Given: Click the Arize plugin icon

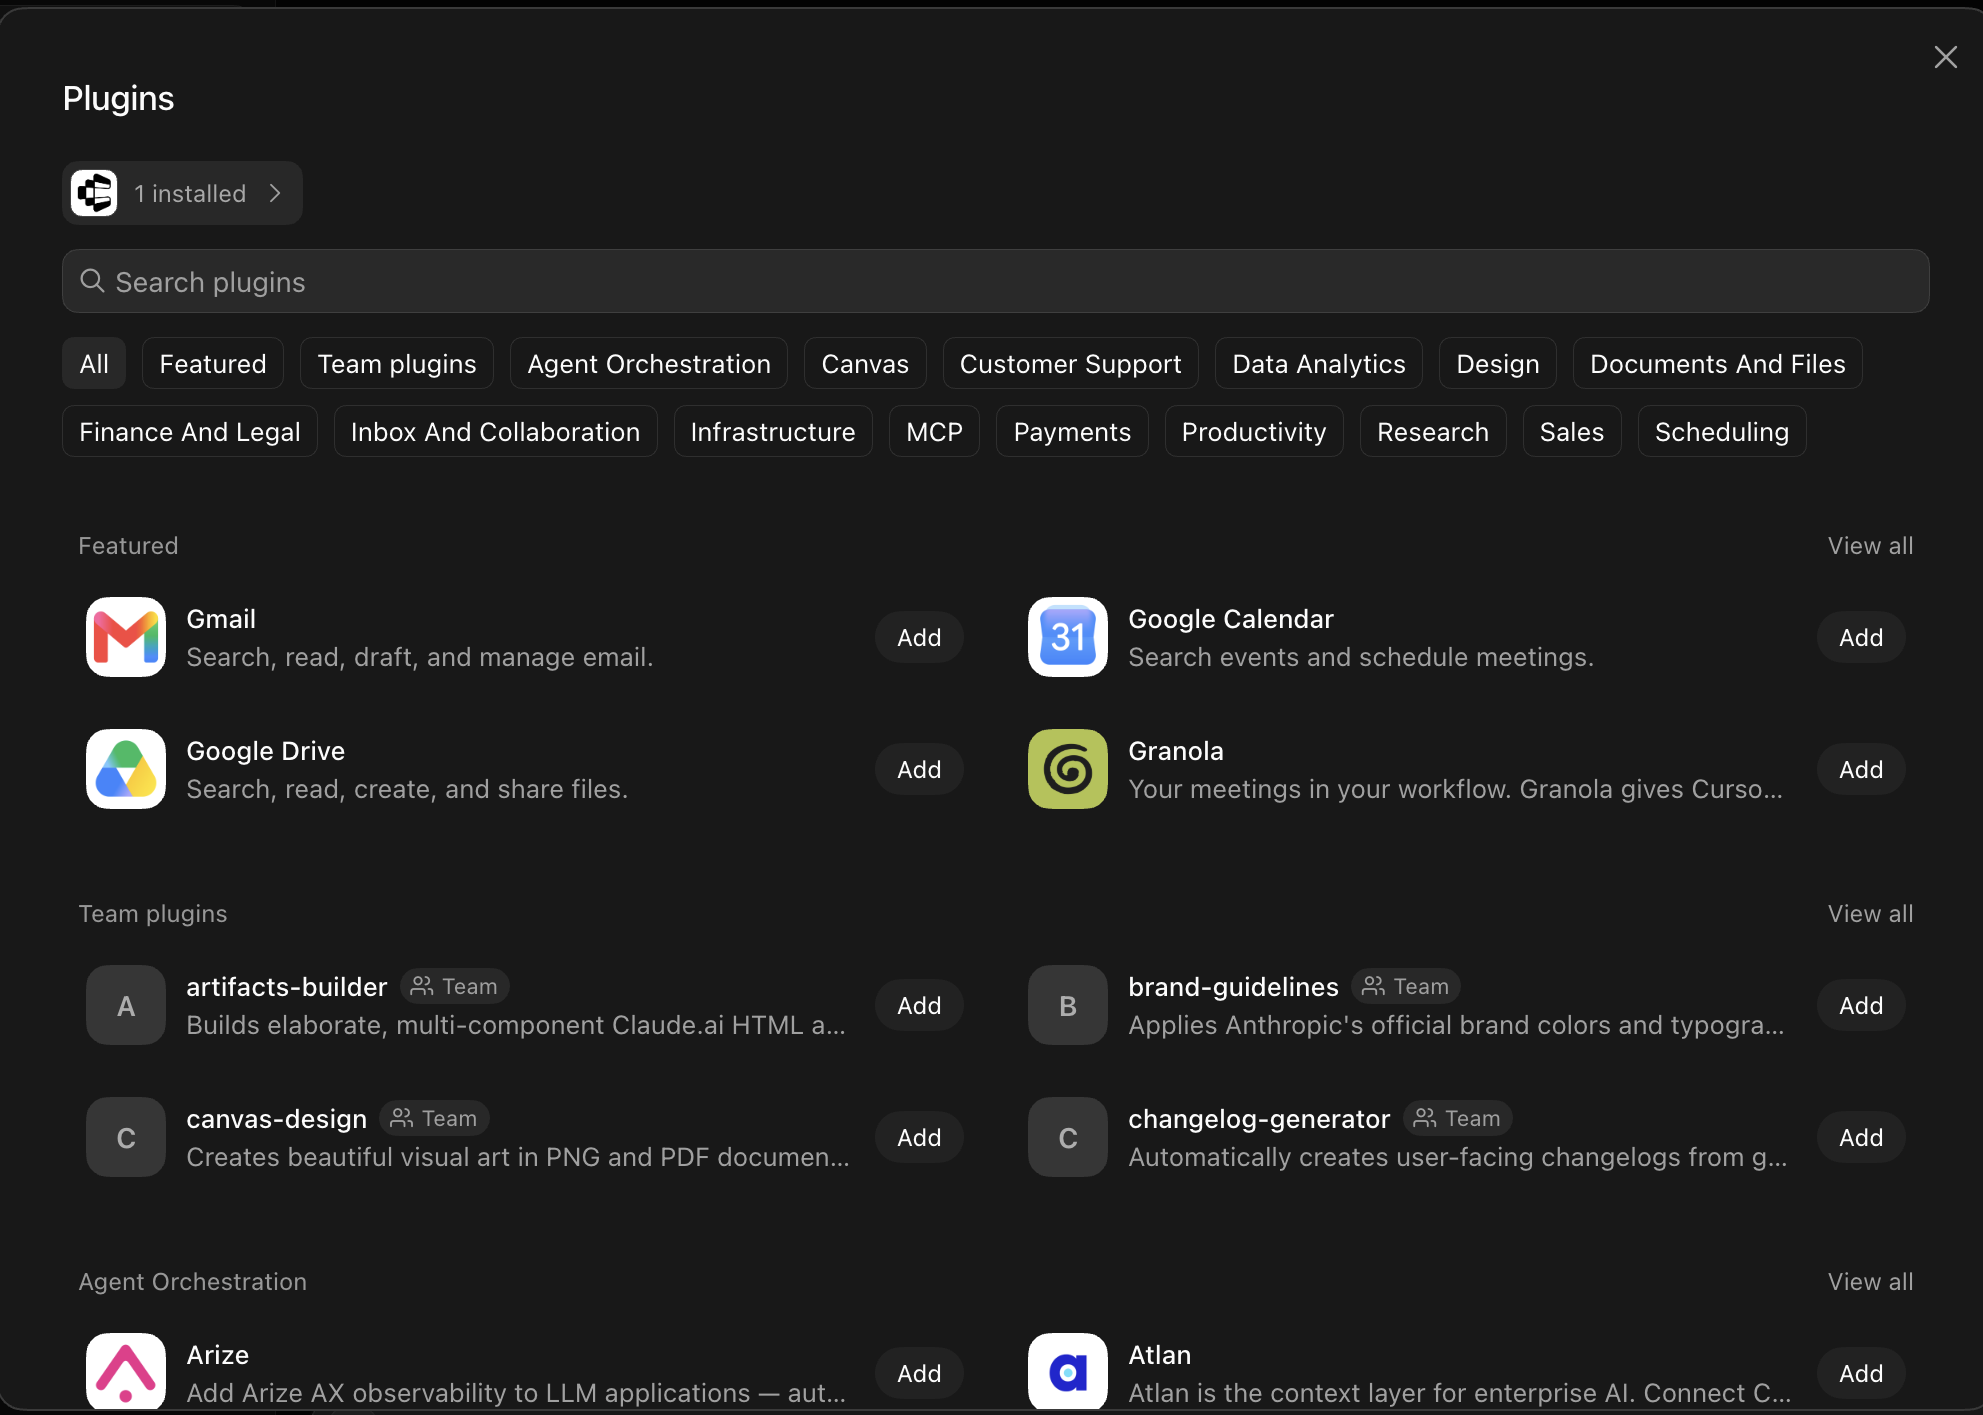Looking at the screenshot, I should (x=126, y=1372).
